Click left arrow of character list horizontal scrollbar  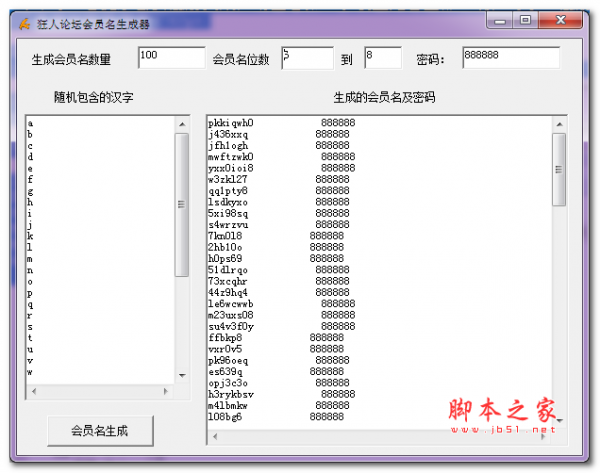click(34, 391)
